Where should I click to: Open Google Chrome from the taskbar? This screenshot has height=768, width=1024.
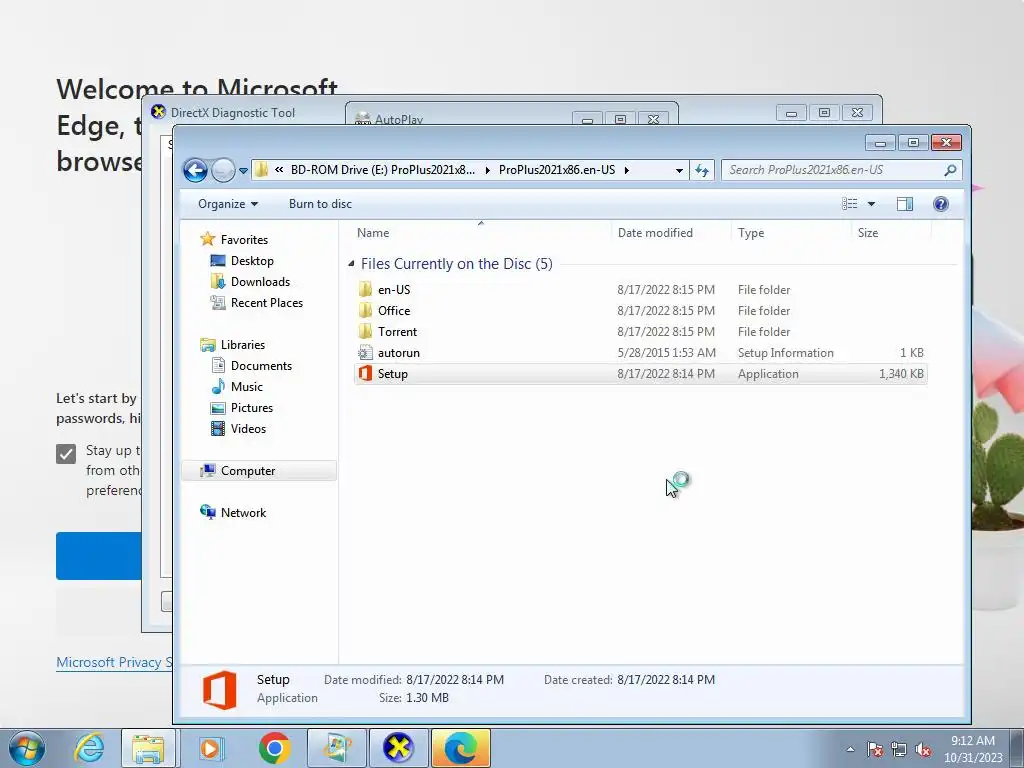[274, 748]
